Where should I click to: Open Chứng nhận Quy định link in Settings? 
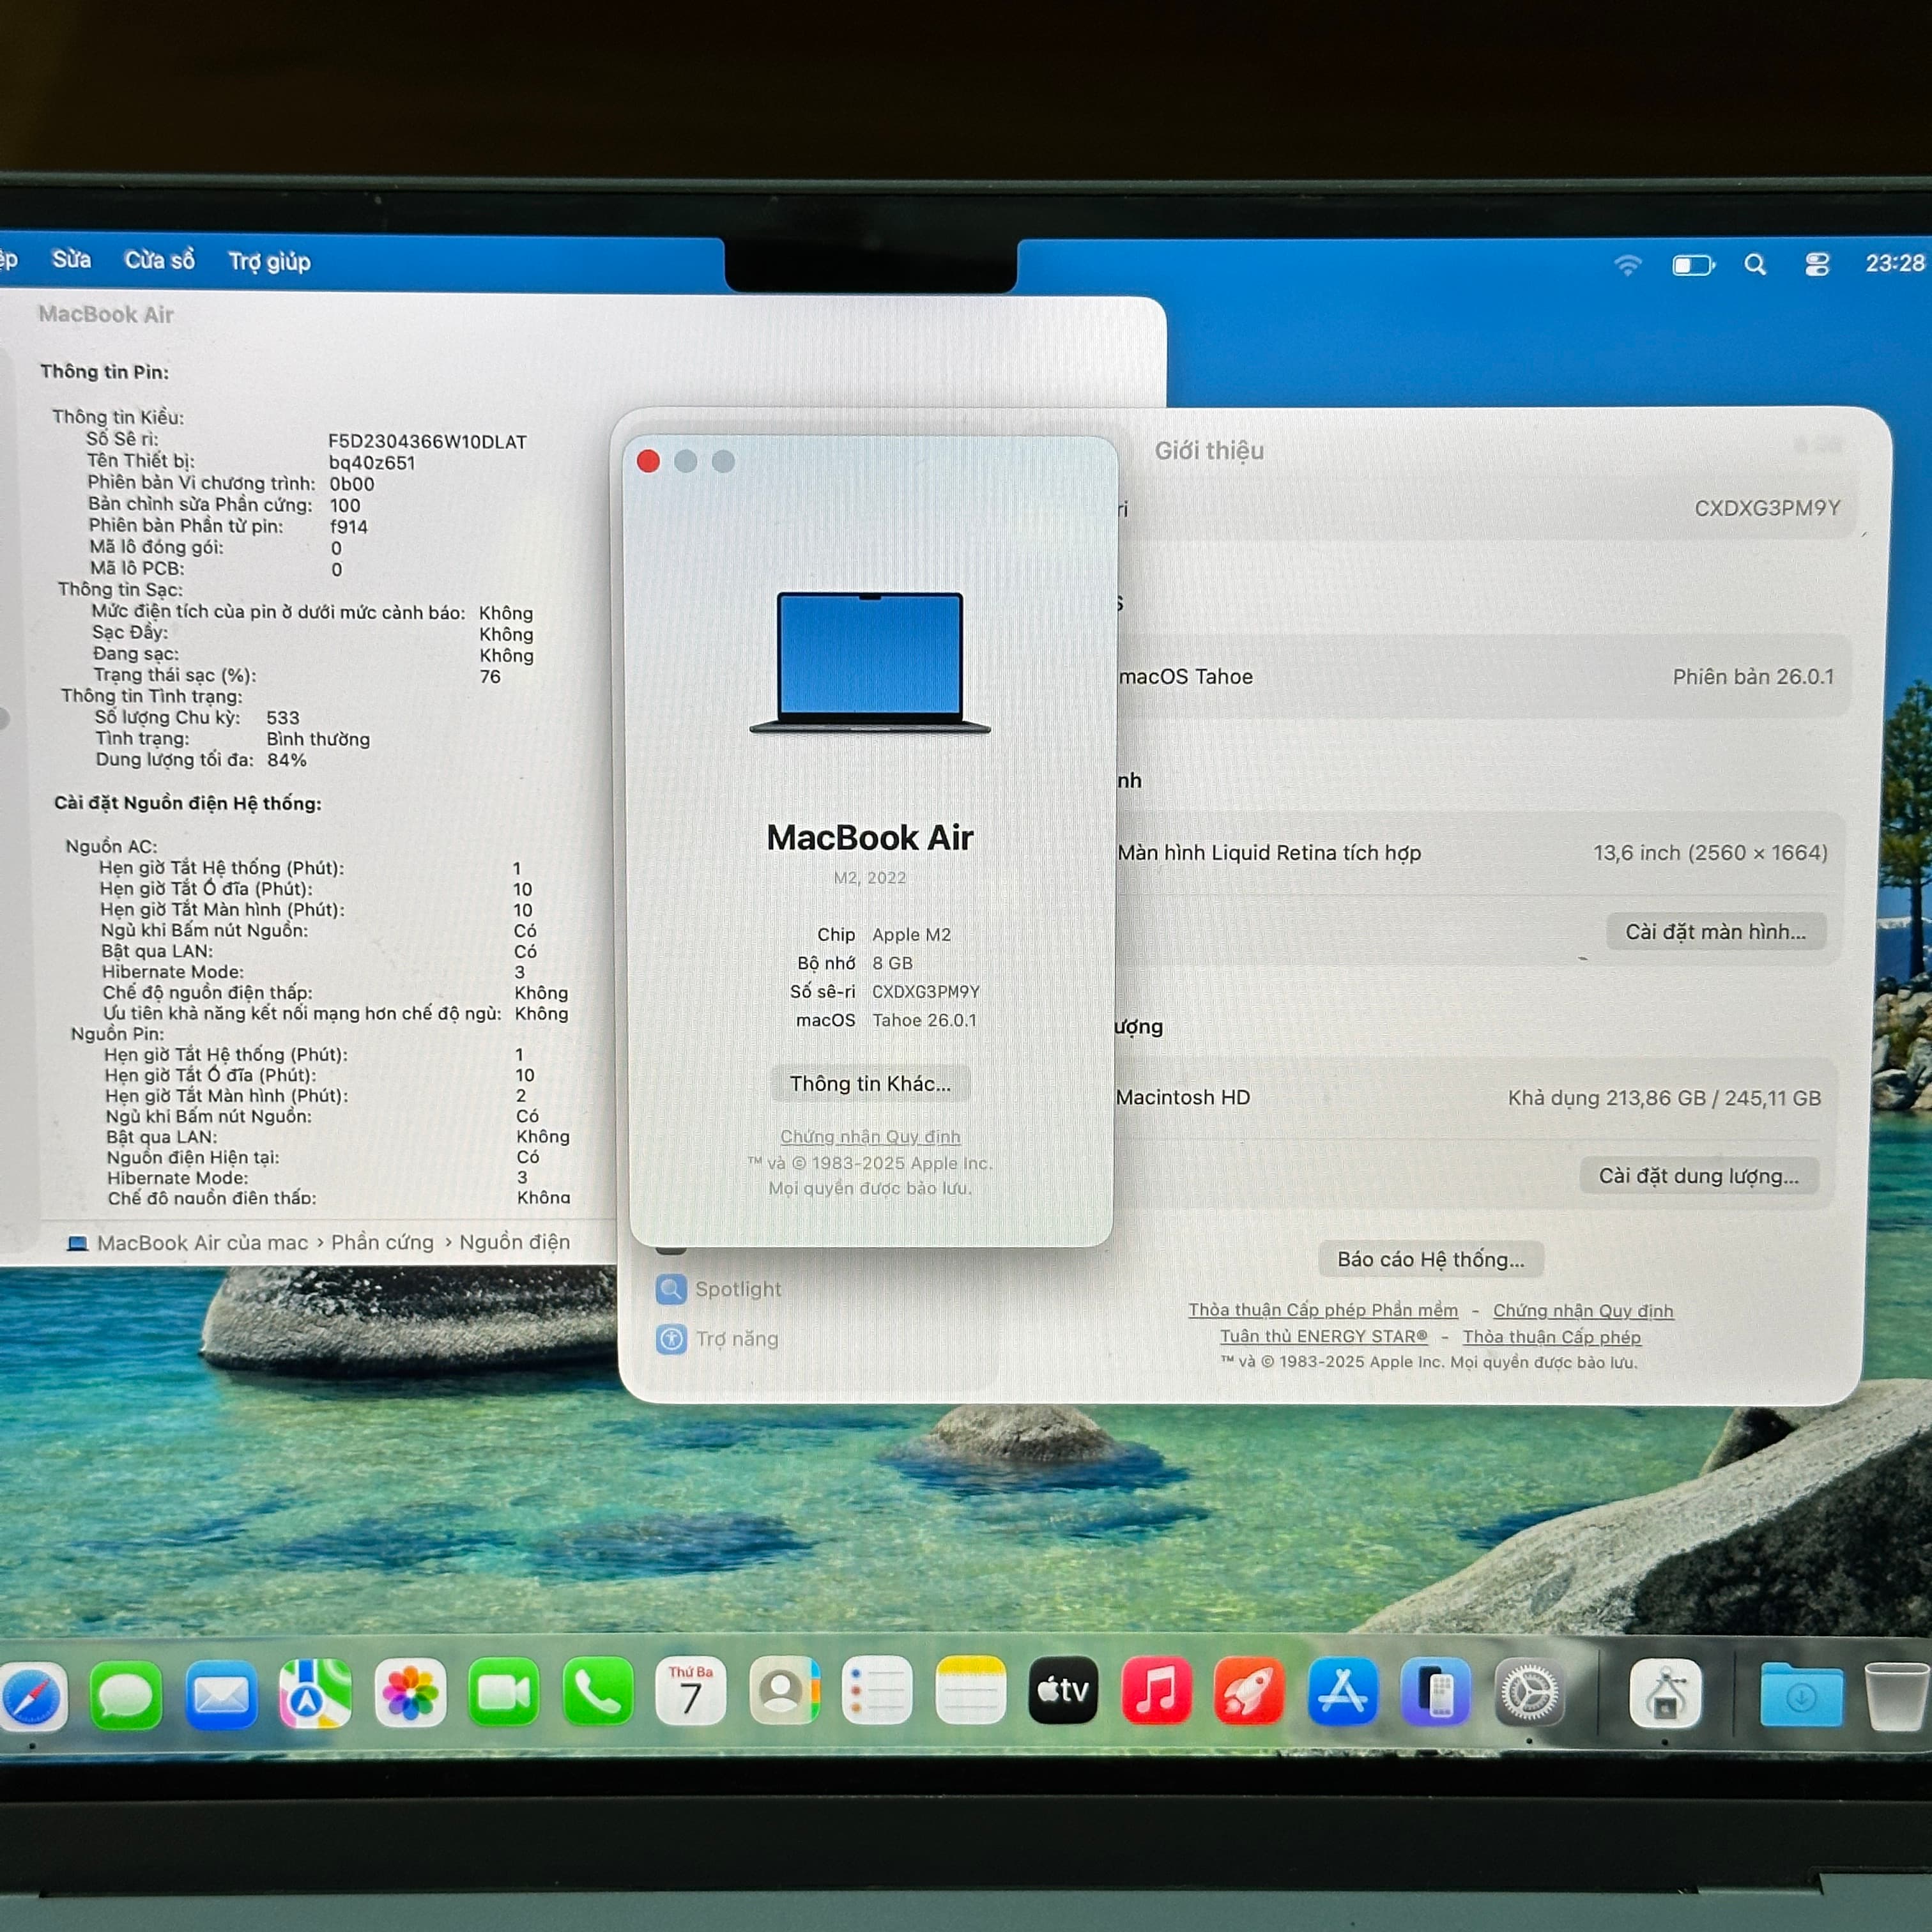1583,1311
